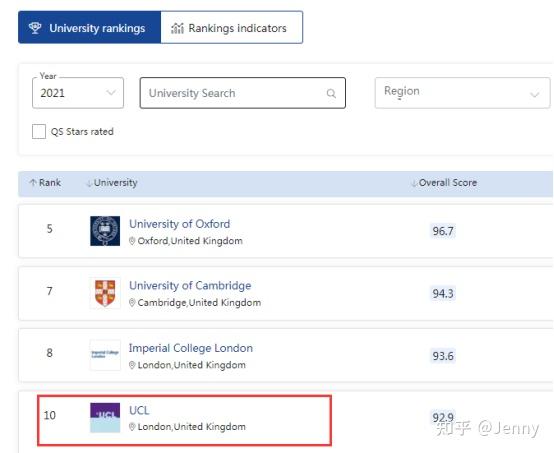Image resolution: width=554 pixels, height=453 pixels.
Task: Click the purple UCL logo
Action: coord(105,418)
